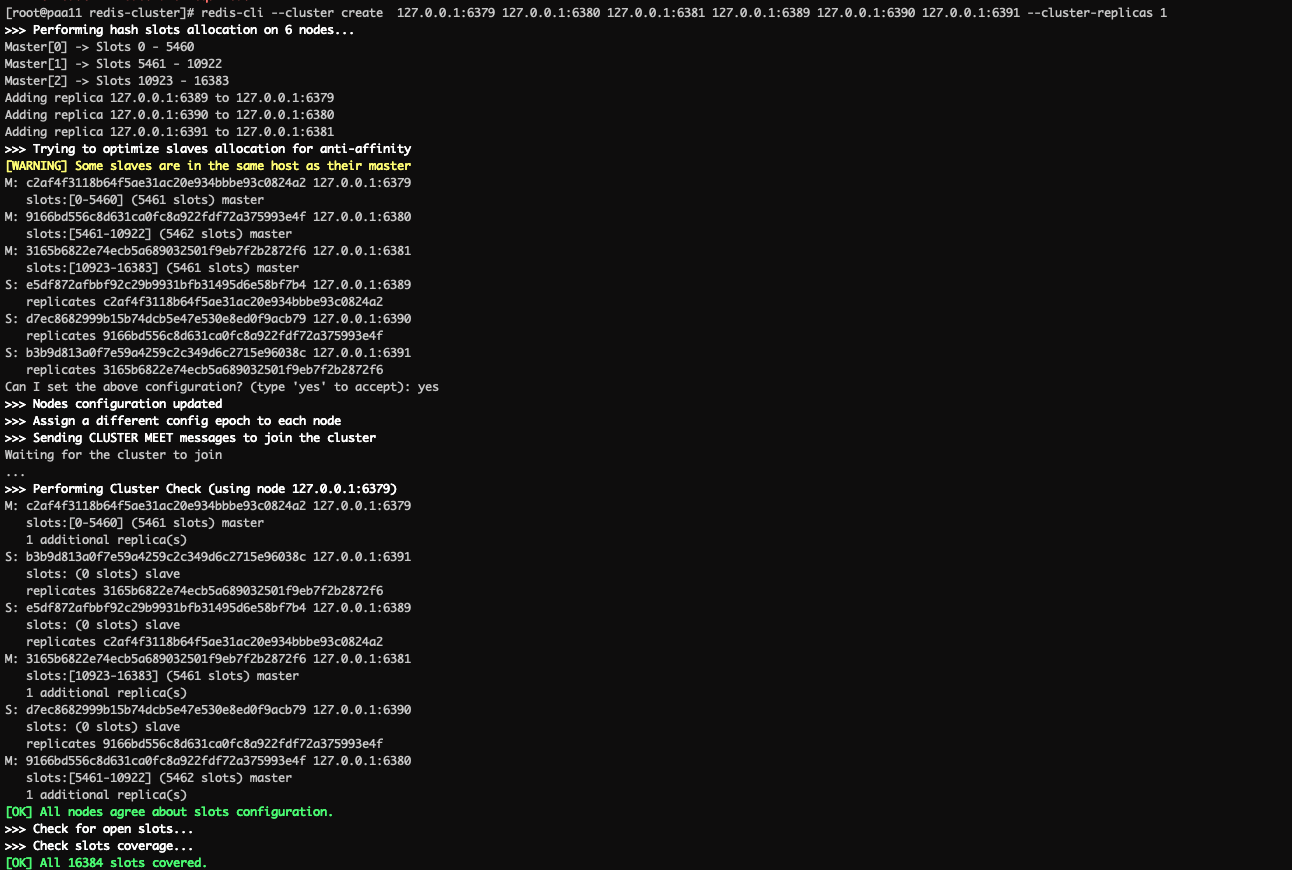
Task: Click '>>> Check for open slots...'
Action: pos(99,829)
